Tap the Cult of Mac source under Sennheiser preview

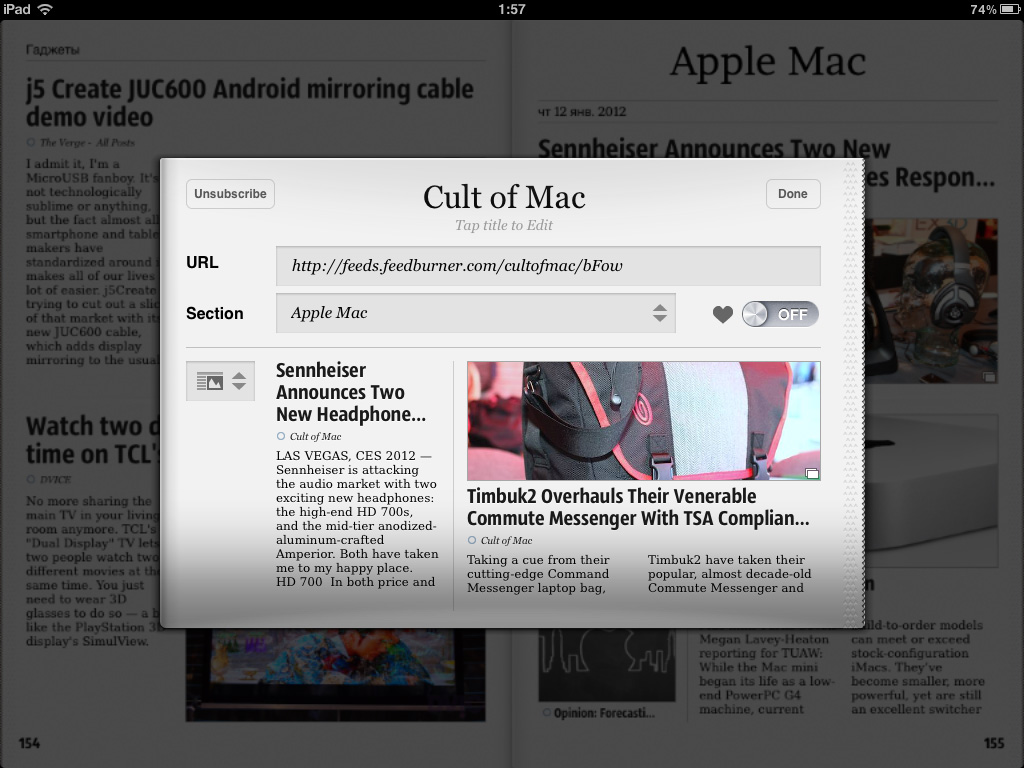315,436
